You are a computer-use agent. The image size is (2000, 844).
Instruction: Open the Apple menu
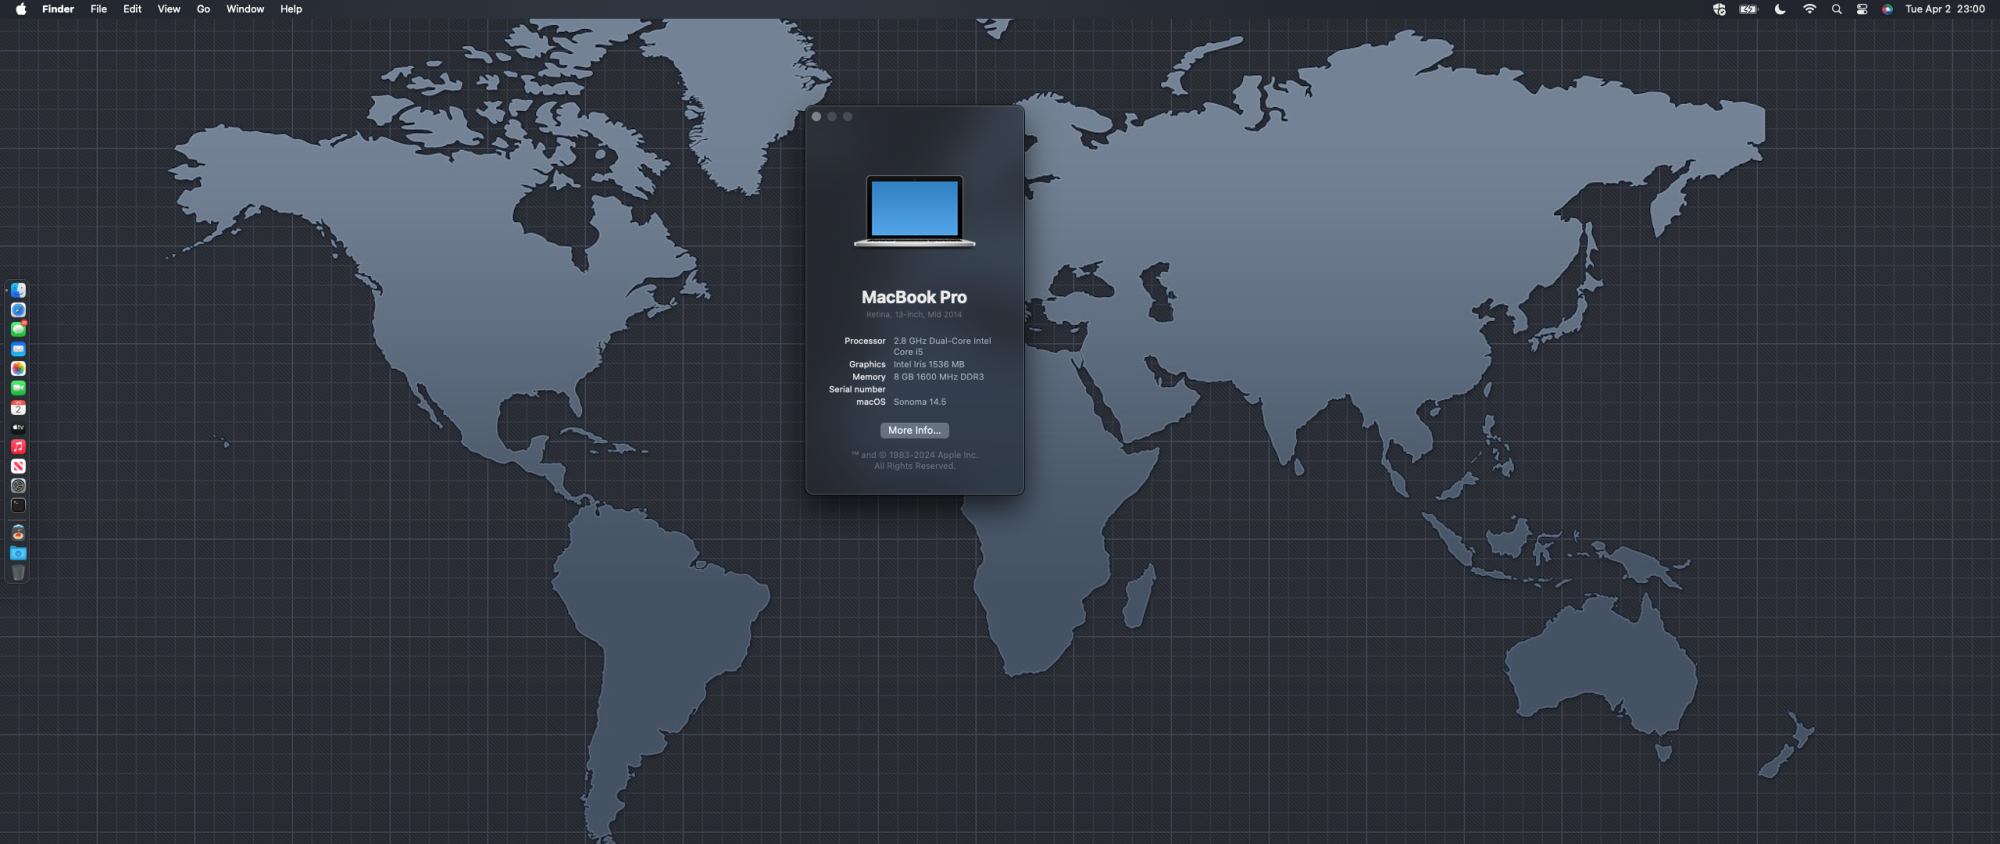point(21,9)
